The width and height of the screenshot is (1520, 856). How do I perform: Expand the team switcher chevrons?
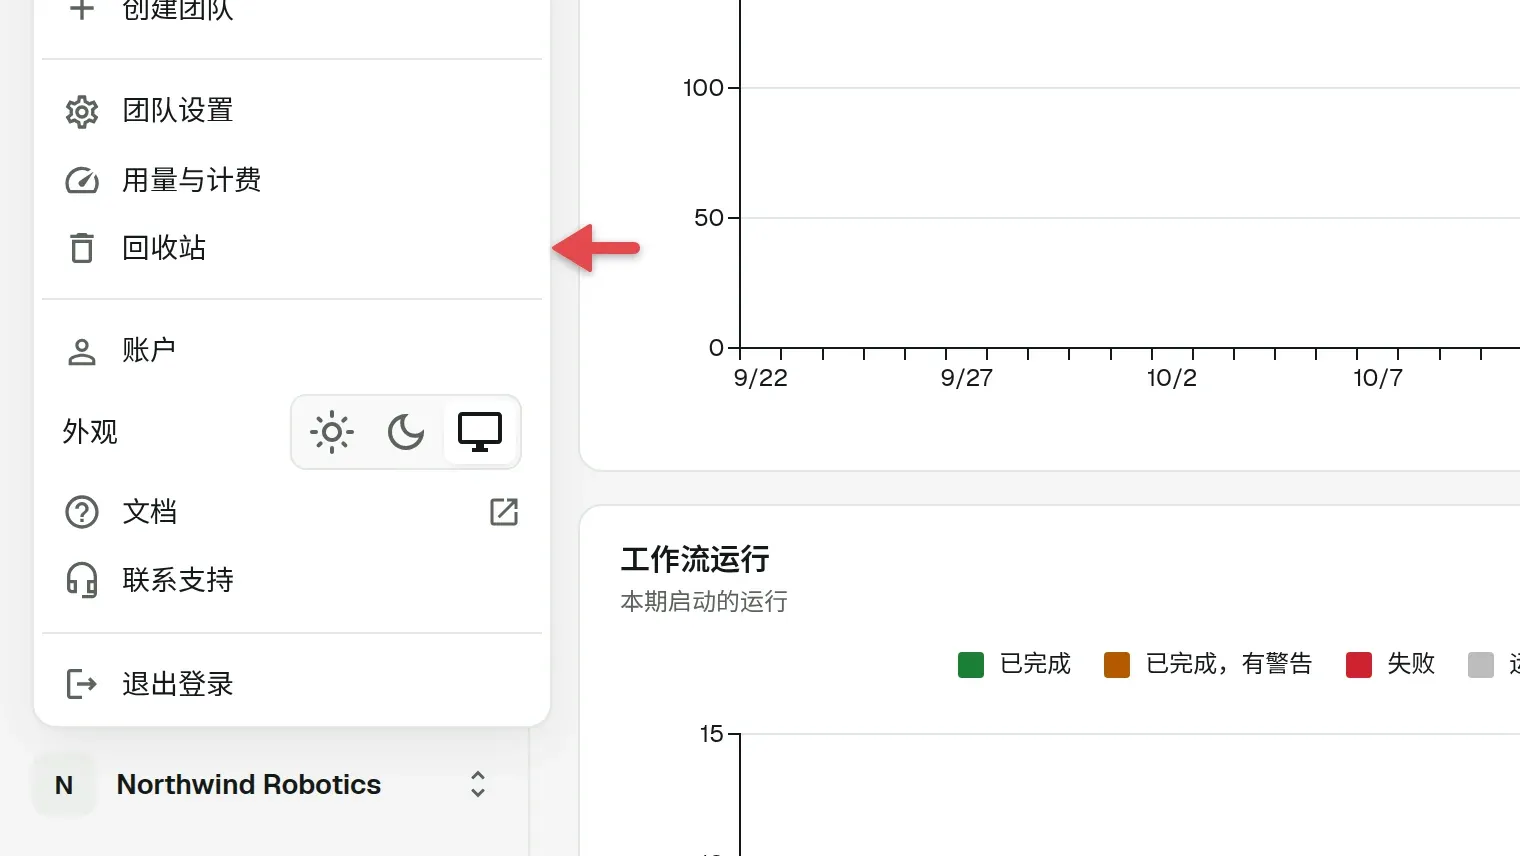click(478, 784)
